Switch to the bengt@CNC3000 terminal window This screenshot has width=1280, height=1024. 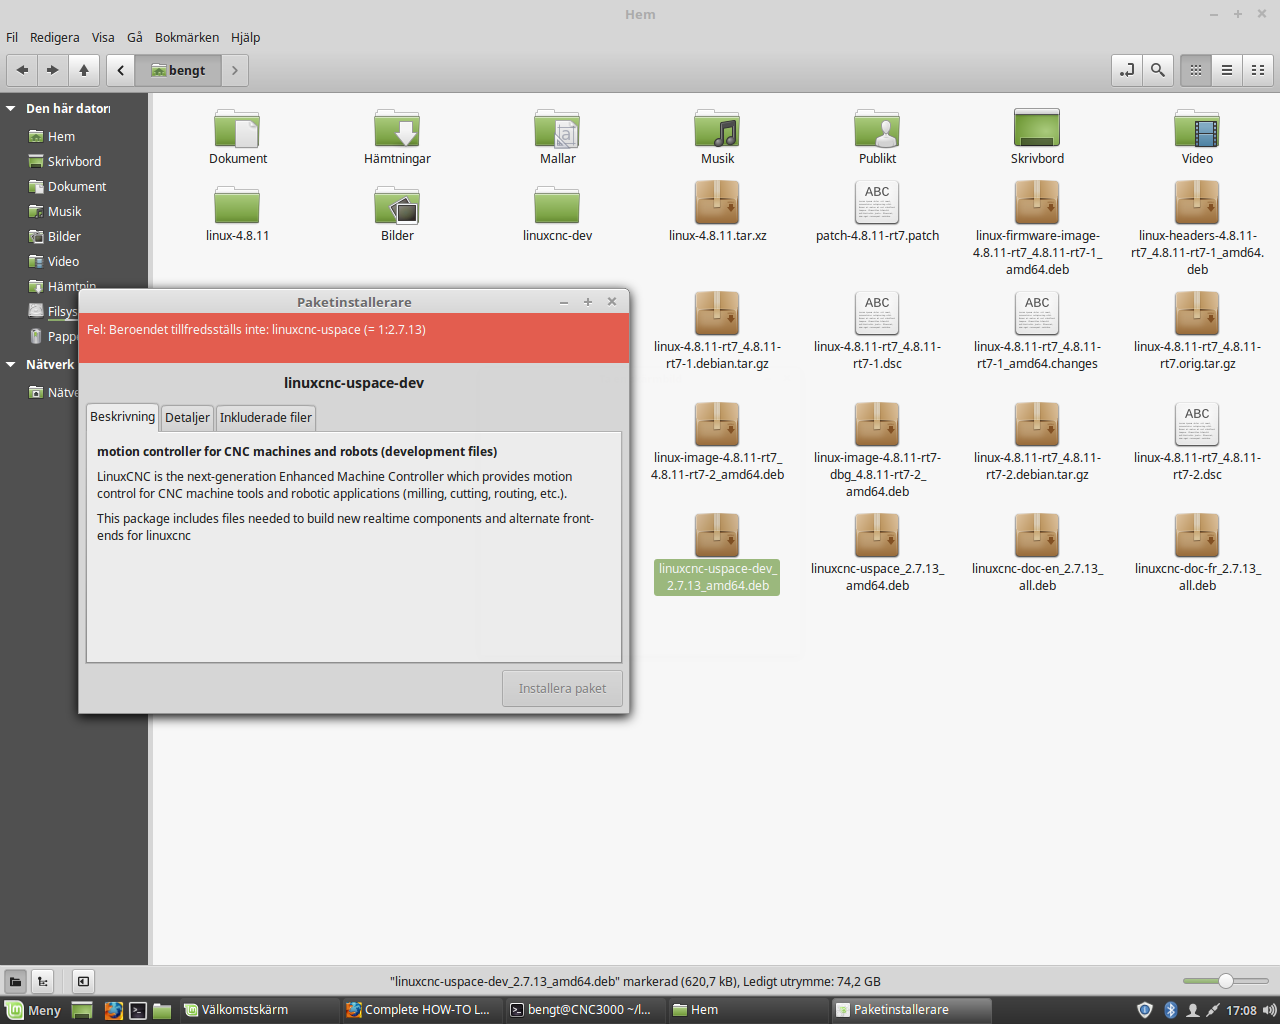pos(583,1010)
